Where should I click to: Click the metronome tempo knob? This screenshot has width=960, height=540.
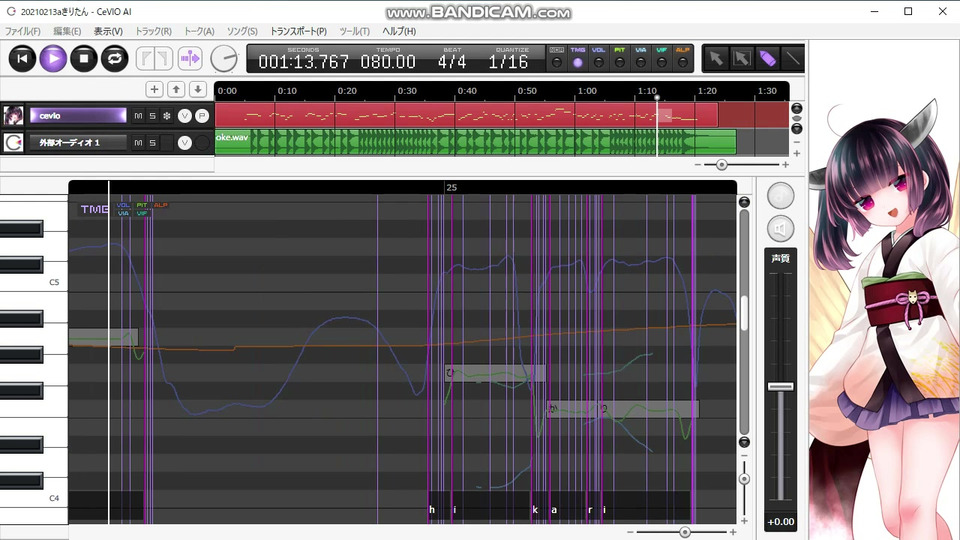click(x=224, y=59)
